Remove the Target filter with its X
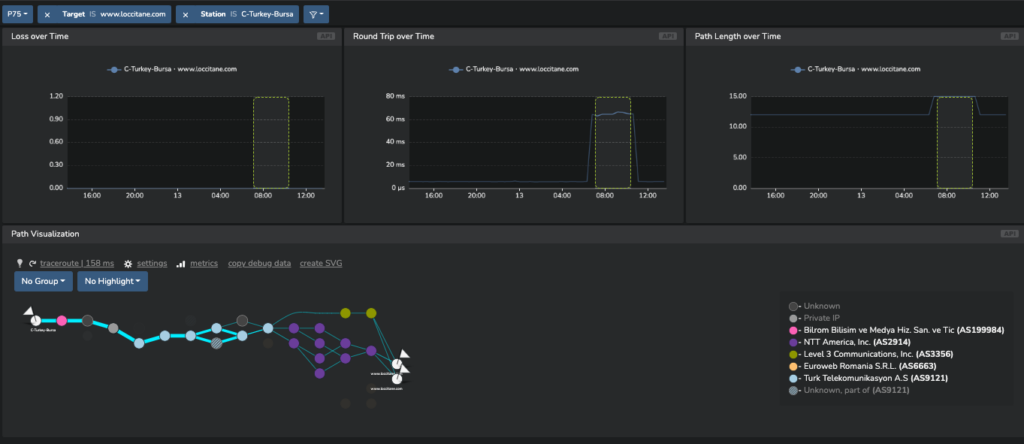Image resolution: width=1024 pixels, height=444 pixels. point(47,14)
